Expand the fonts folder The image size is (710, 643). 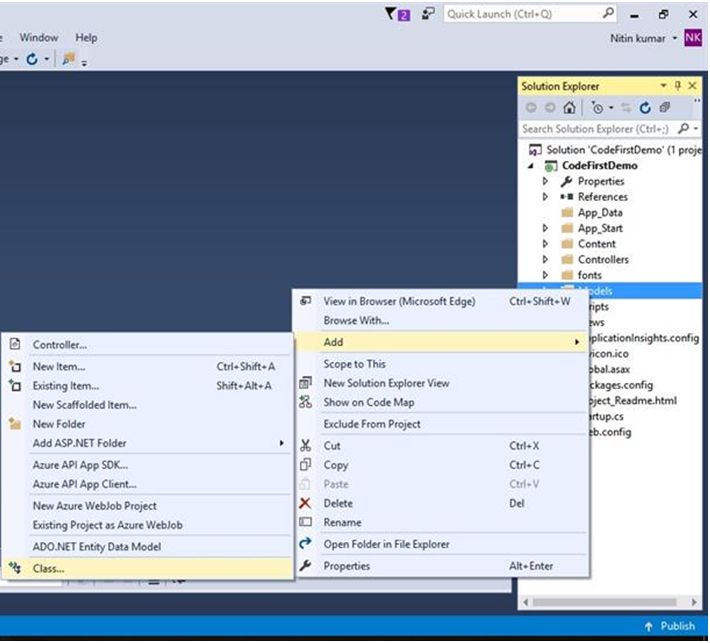click(545, 275)
